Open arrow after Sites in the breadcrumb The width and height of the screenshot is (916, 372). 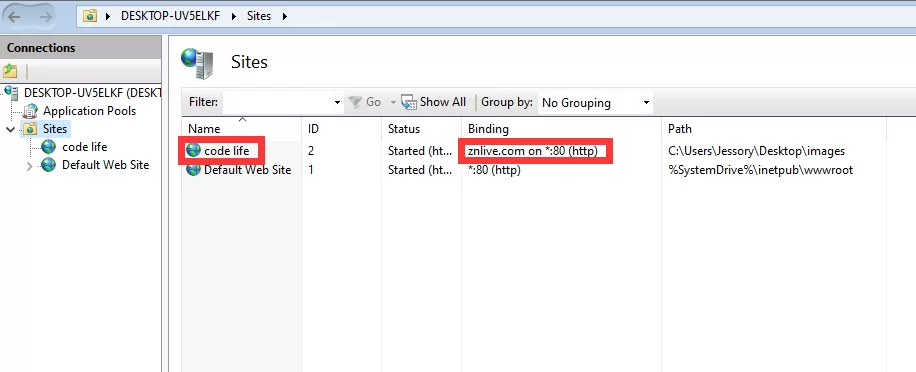[x=285, y=16]
